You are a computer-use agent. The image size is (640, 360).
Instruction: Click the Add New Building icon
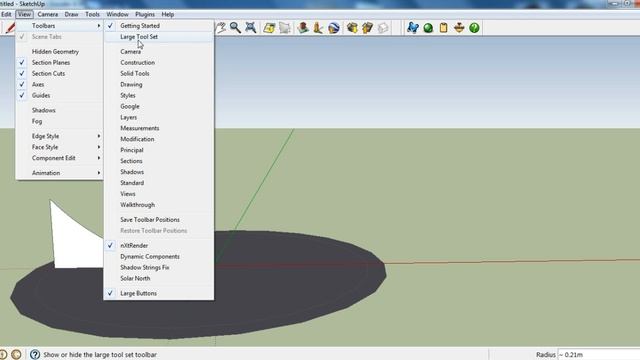coord(303,28)
